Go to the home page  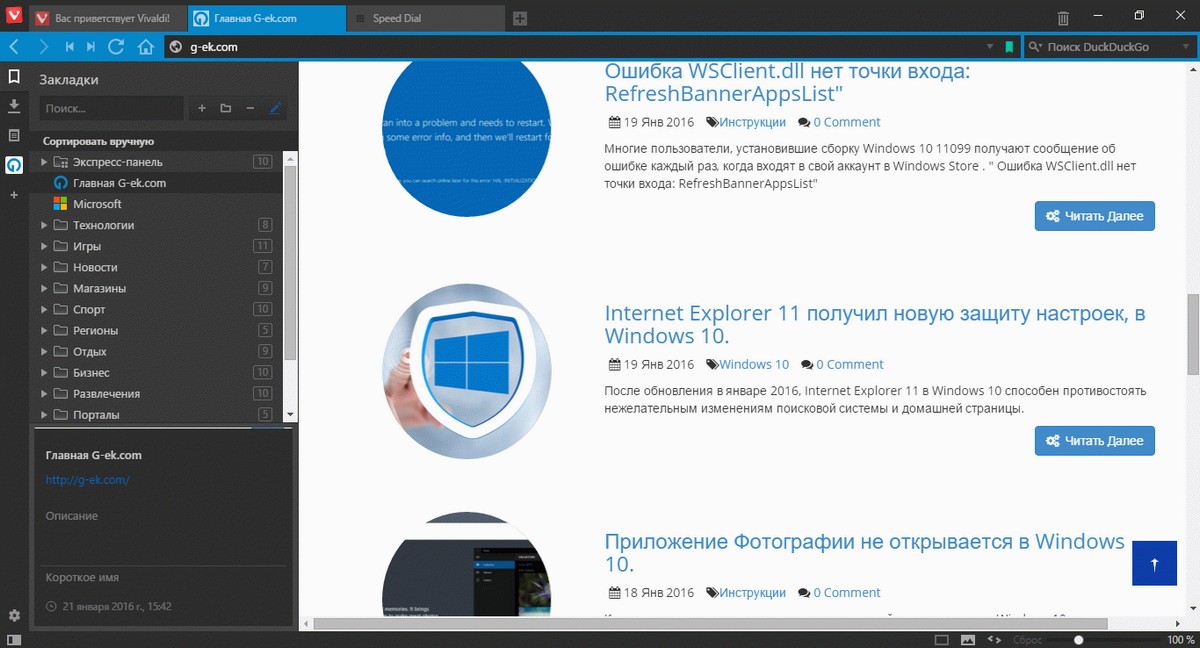145,47
